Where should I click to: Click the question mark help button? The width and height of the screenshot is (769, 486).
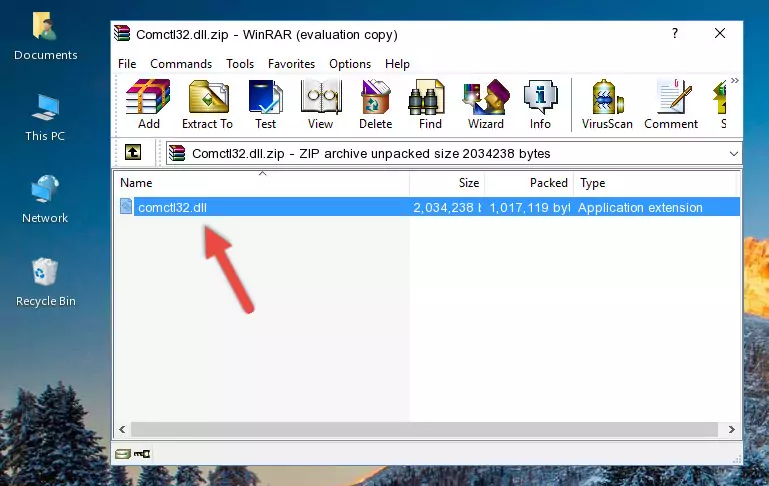click(x=675, y=33)
